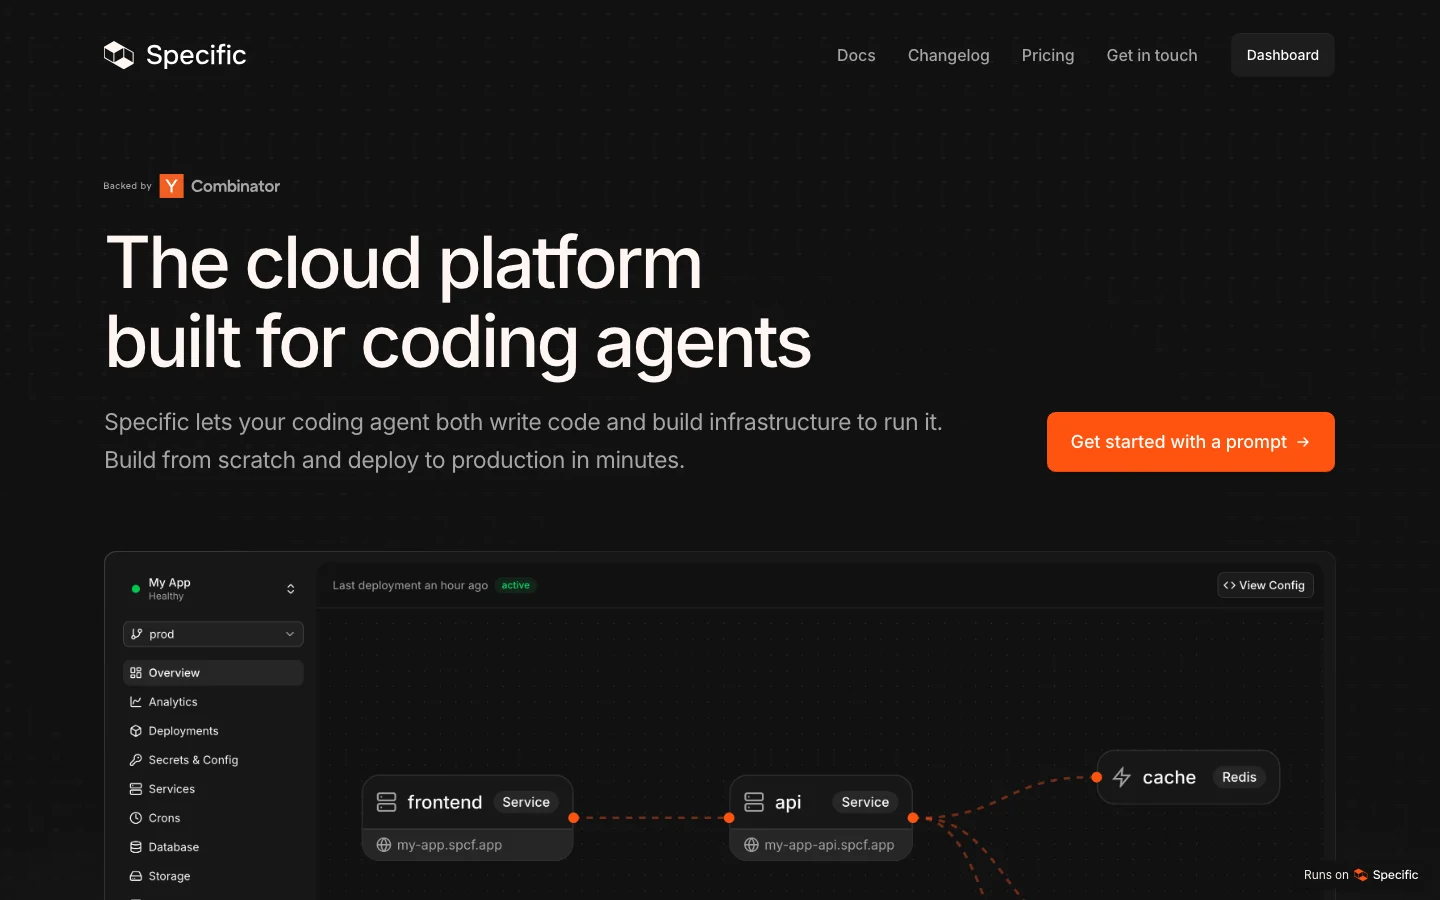Select the cache Redis node
This screenshot has width=1440, height=900.
tap(1188, 777)
